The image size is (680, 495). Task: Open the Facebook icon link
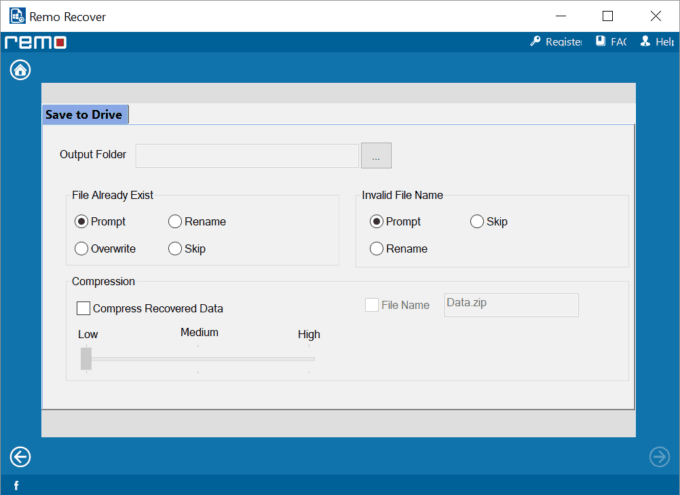pos(16,485)
